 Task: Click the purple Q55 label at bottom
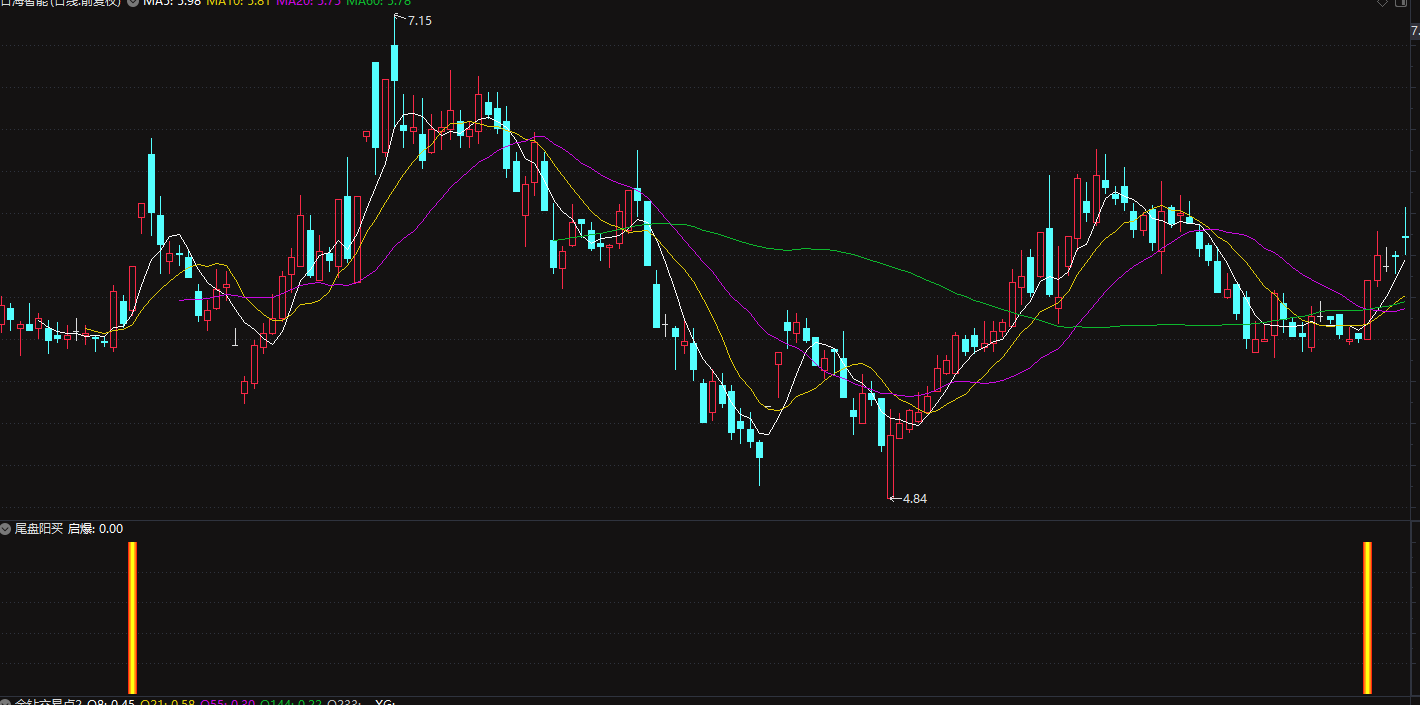tap(228, 702)
